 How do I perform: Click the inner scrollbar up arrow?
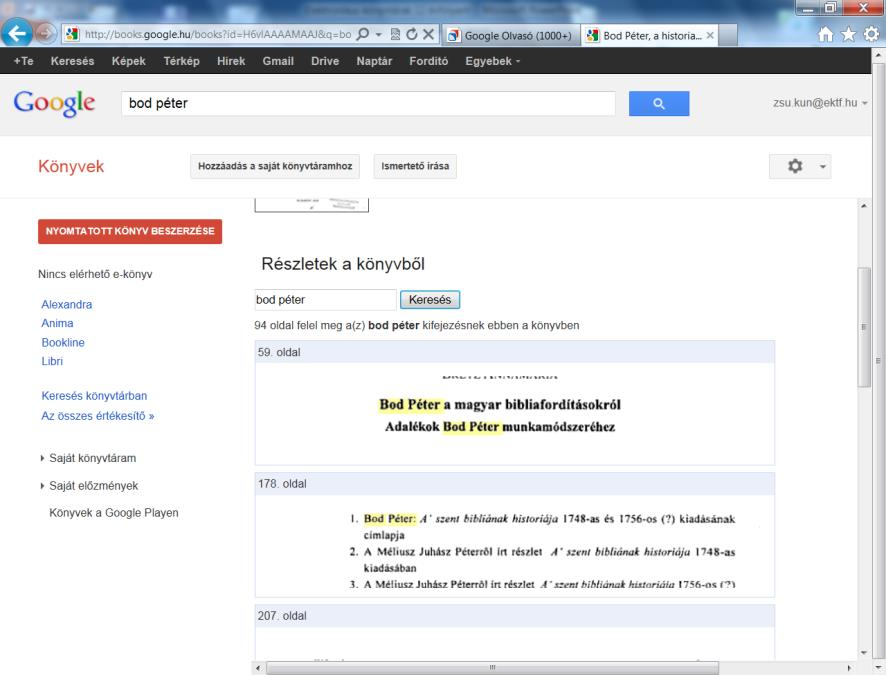pos(863,206)
